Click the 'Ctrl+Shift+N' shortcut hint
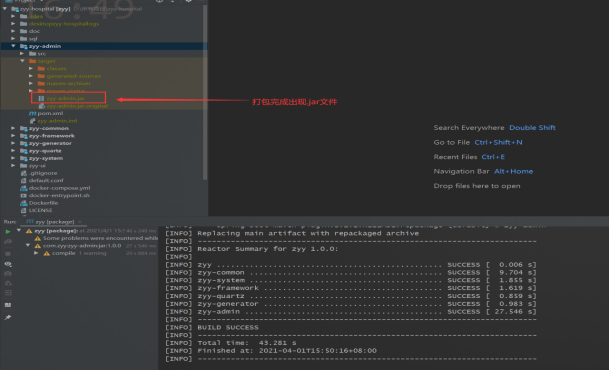This screenshot has height=370, width=610. [498, 142]
